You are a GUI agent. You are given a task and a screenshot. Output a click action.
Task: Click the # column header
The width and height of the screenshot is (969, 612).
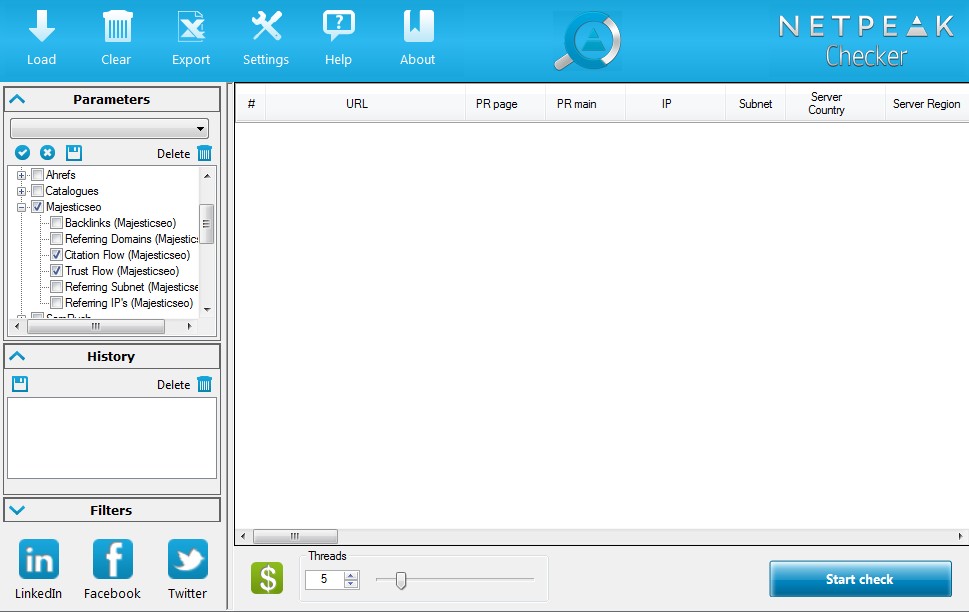click(251, 104)
